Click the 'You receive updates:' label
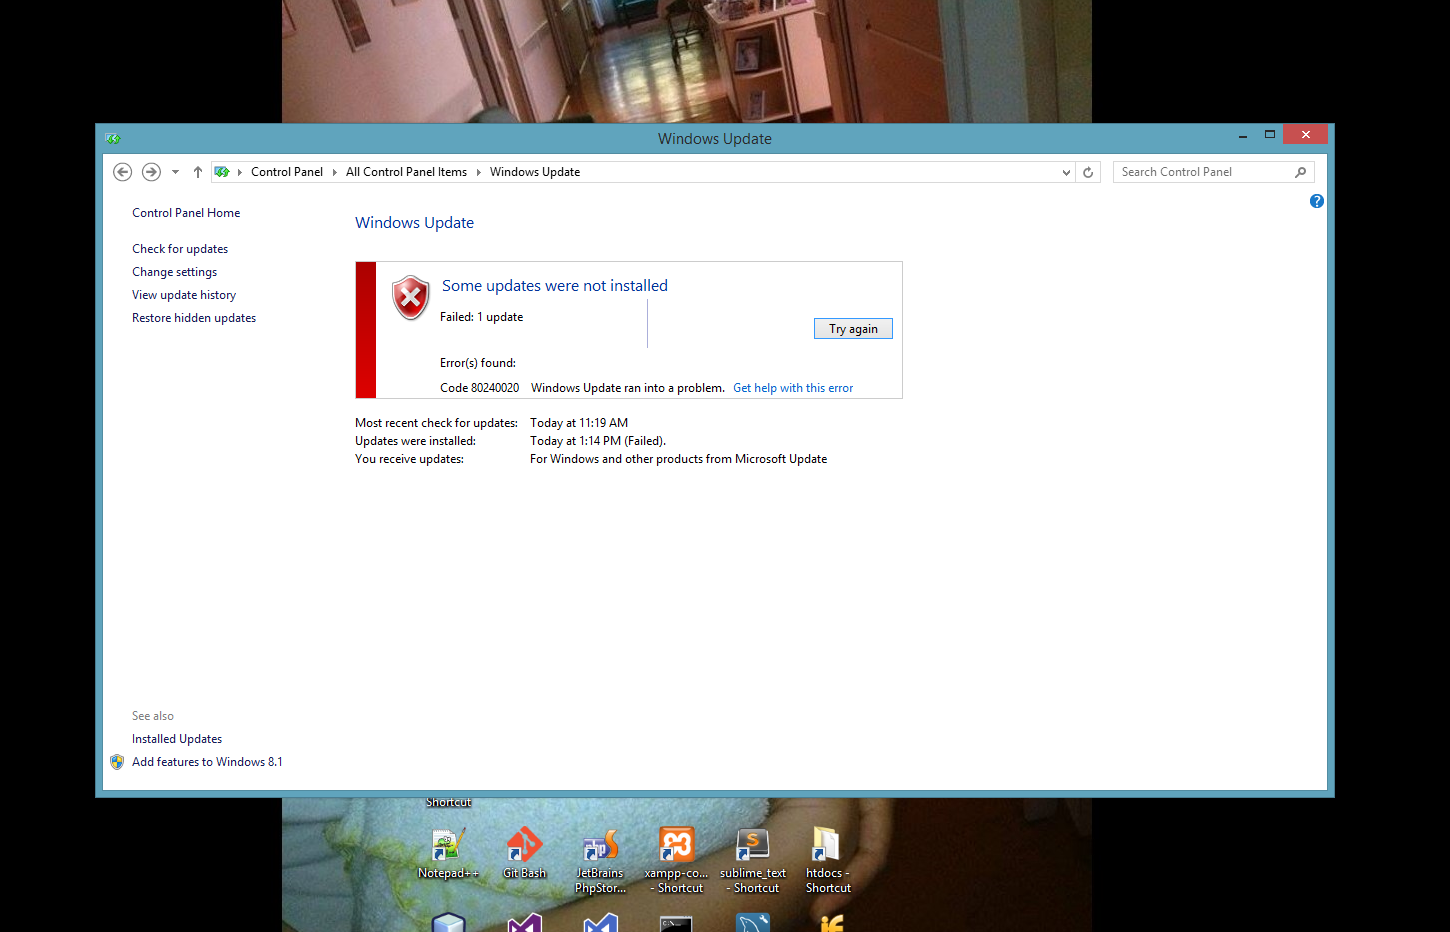Screen dimensions: 1450x932 click(x=409, y=459)
